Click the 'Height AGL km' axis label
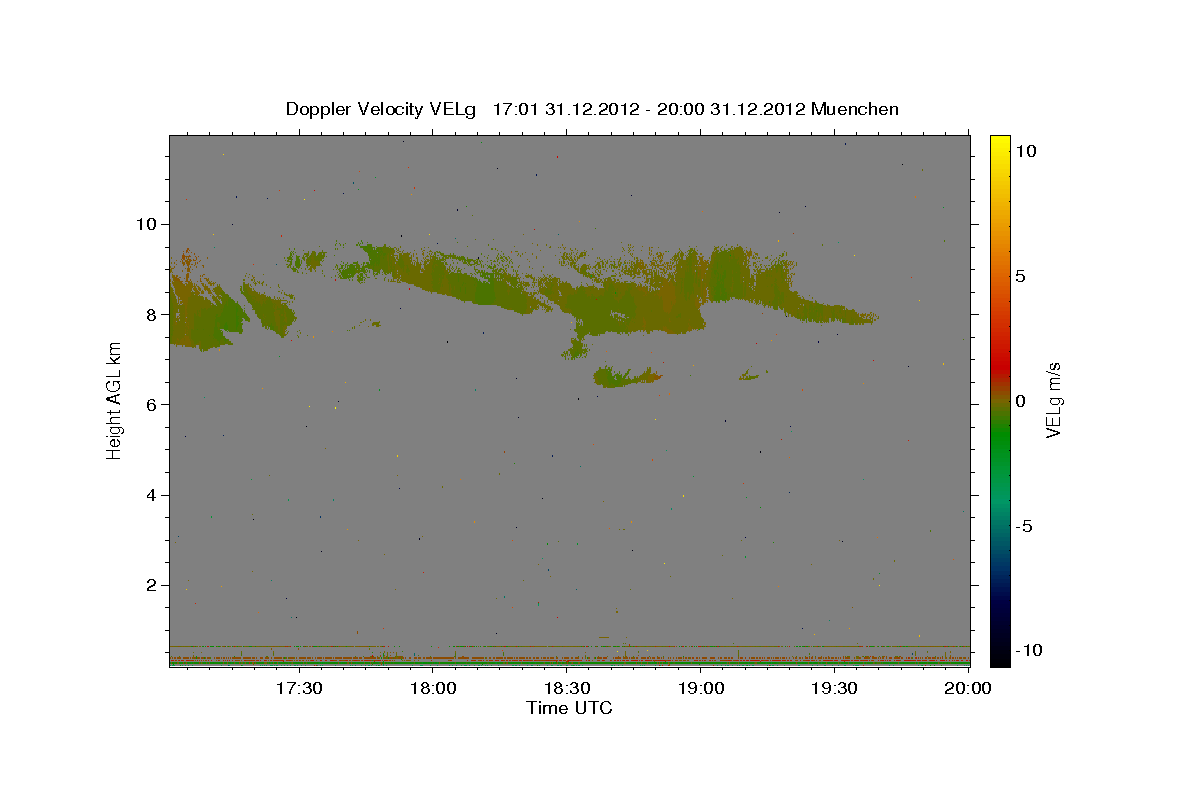 [114, 400]
